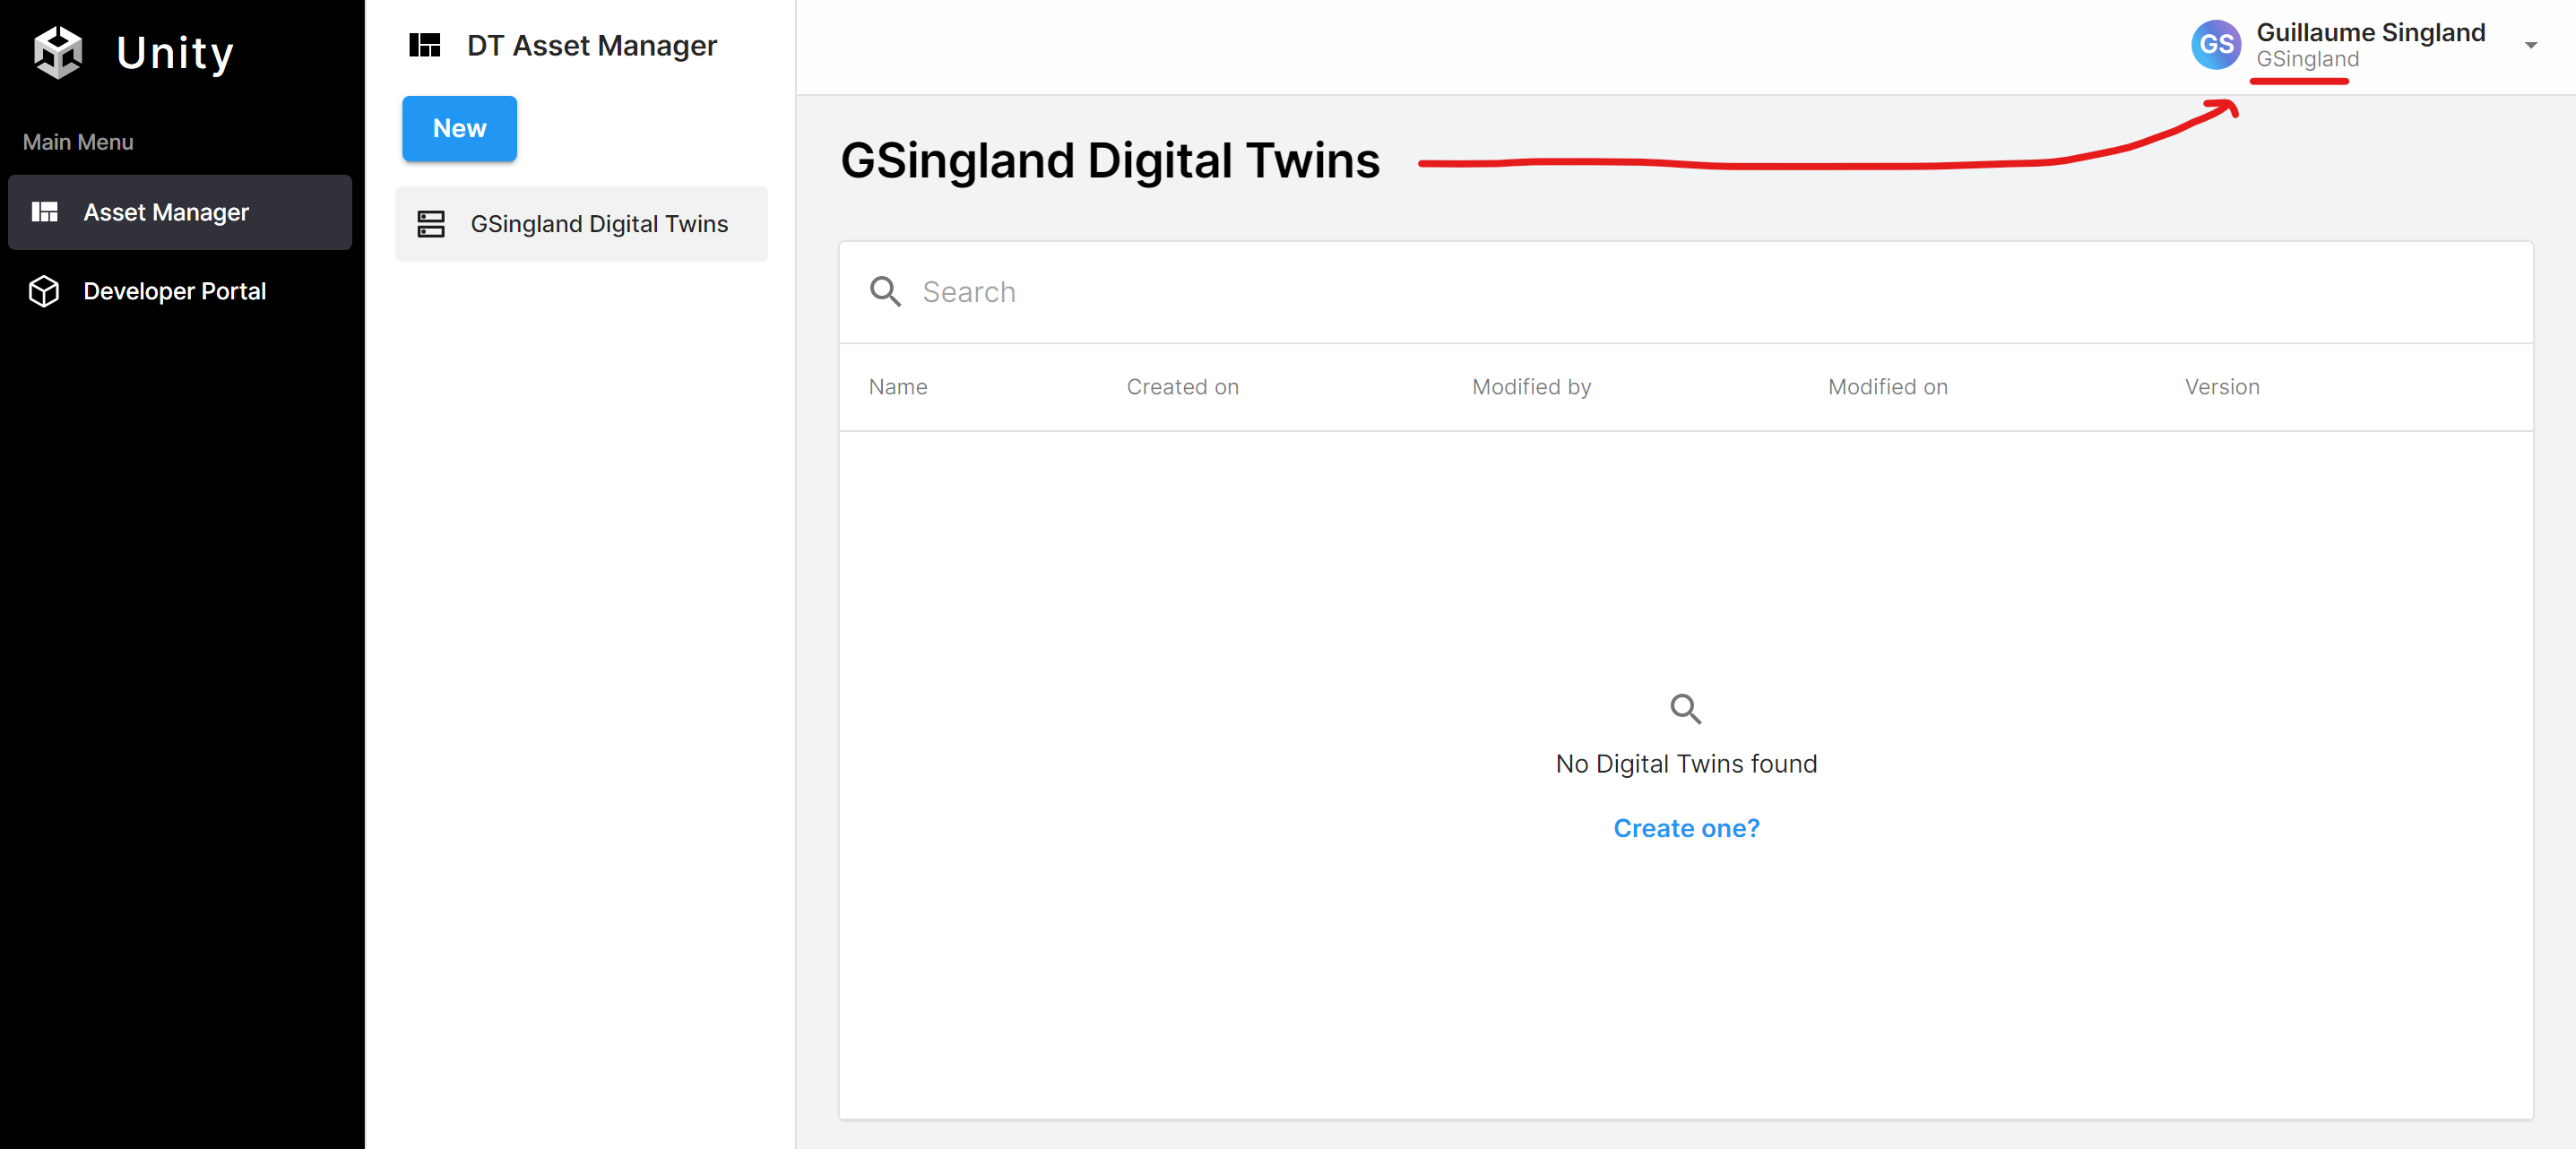Click the DT Asset Manager header icon
This screenshot has height=1149, width=2576.
coord(425,46)
